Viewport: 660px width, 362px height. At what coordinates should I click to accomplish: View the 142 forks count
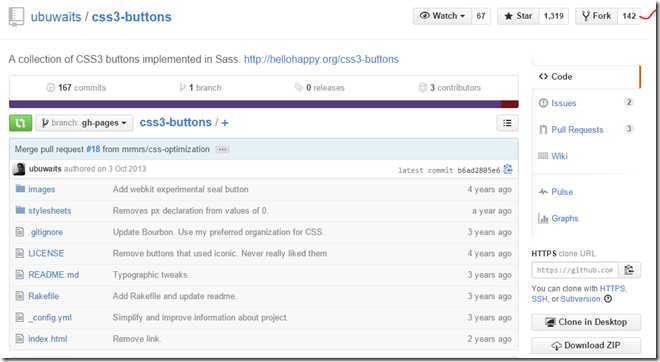tap(629, 16)
